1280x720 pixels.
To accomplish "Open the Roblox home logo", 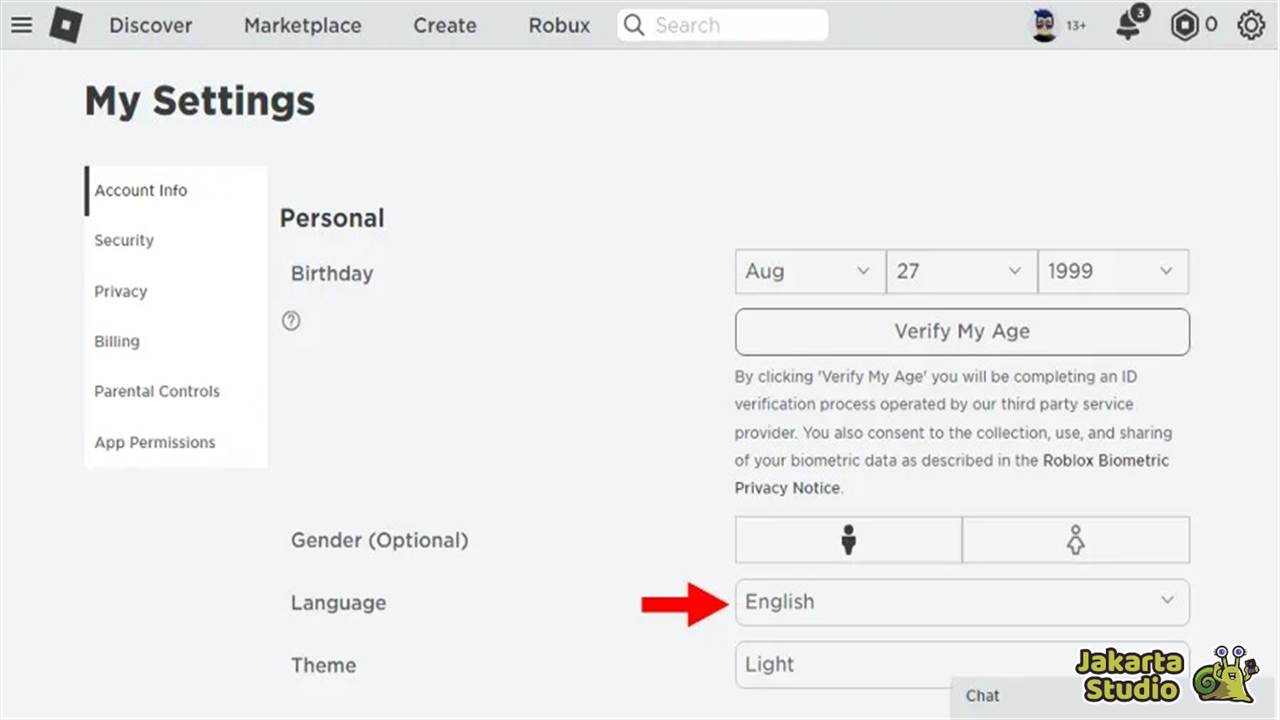I will click(65, 25).
